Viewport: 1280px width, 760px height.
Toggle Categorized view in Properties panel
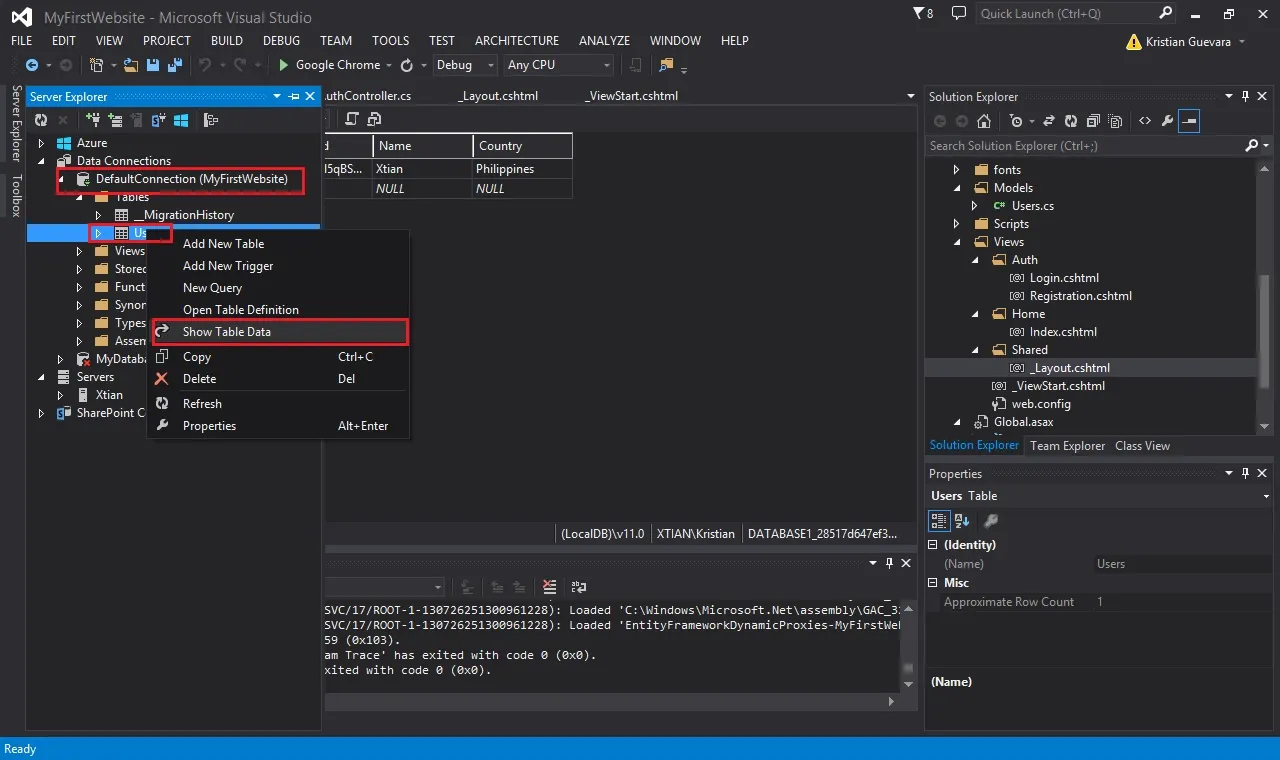pyautogui.click(x=939, y=521)
